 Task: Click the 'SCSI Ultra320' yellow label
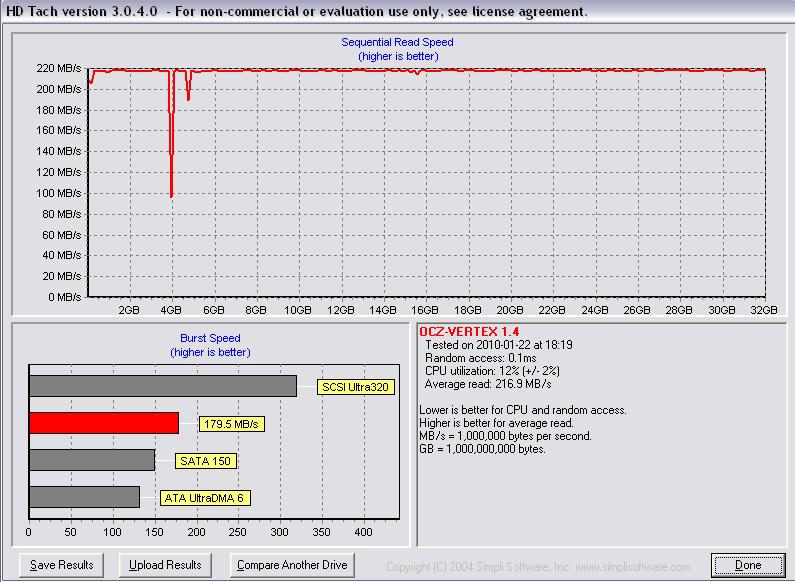pyautogui.click(x=355, y=387)
